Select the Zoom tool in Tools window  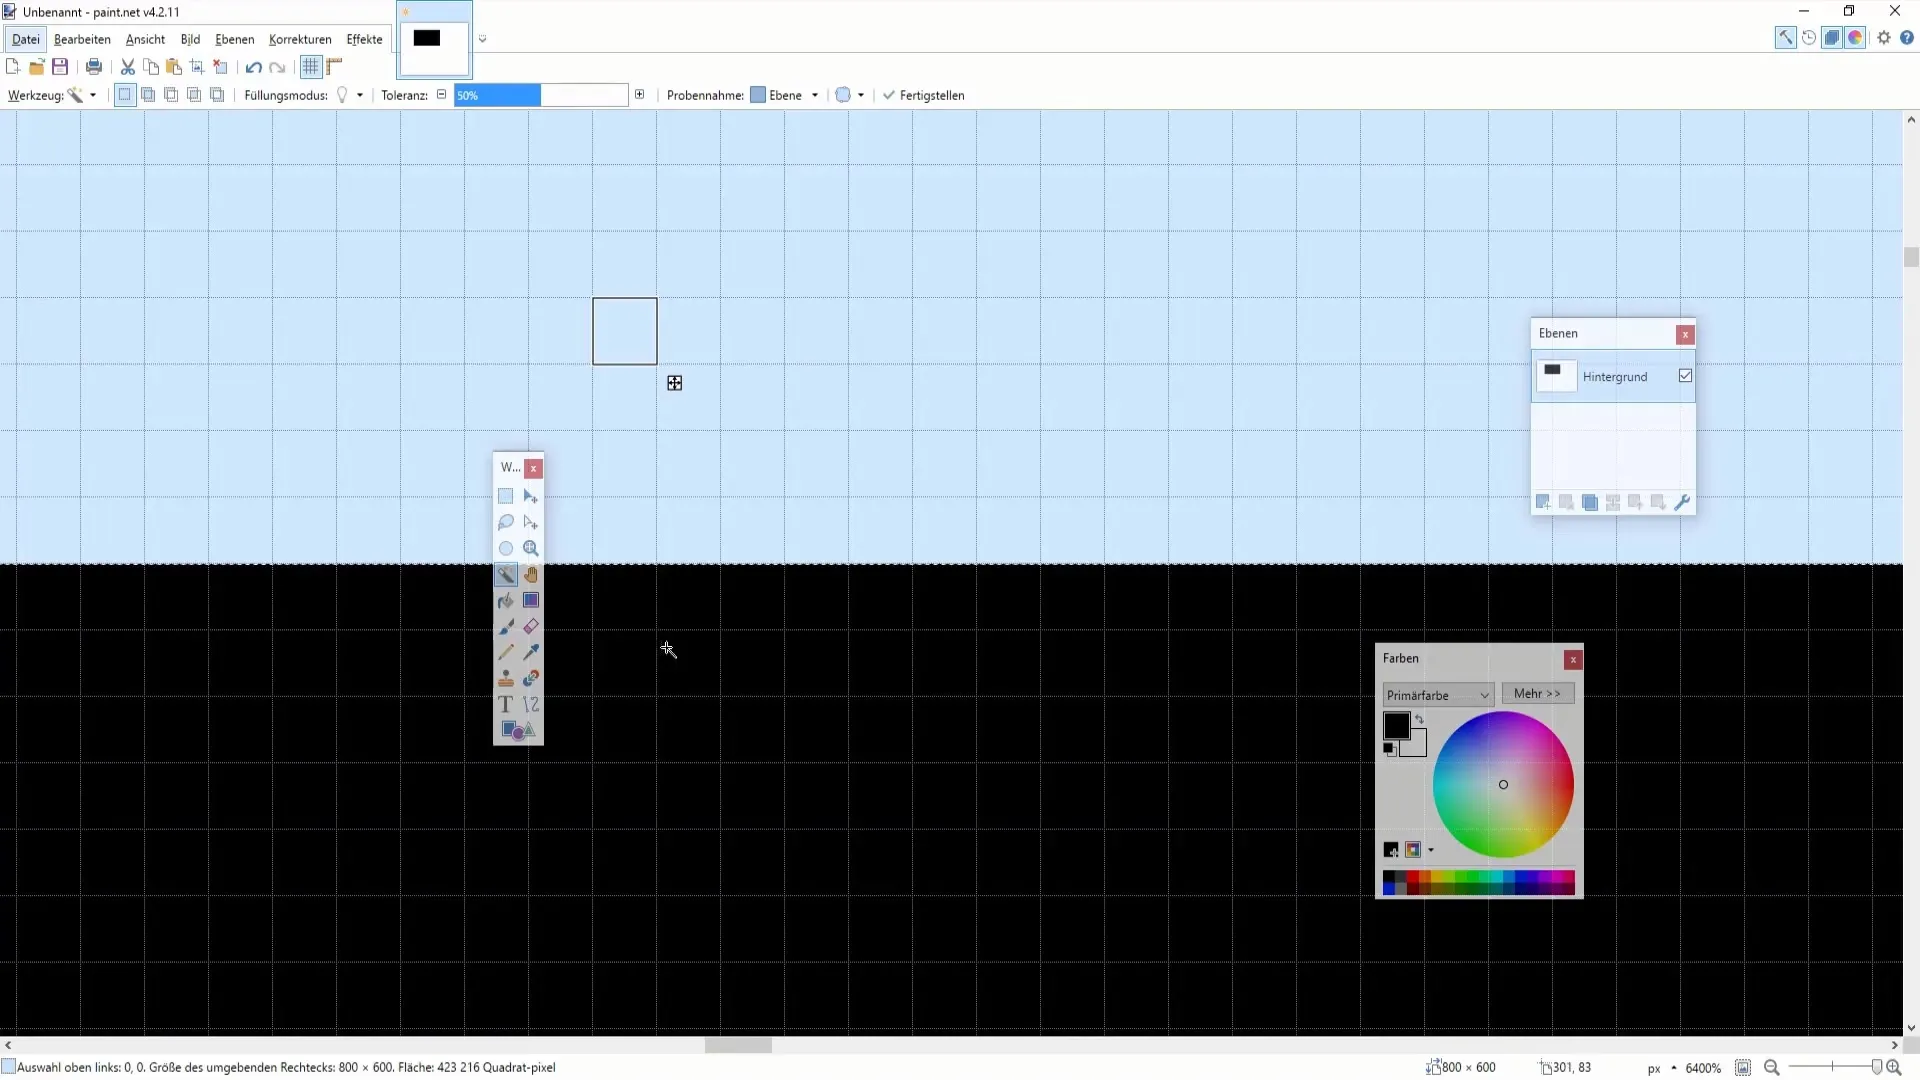tap(531, 548)
